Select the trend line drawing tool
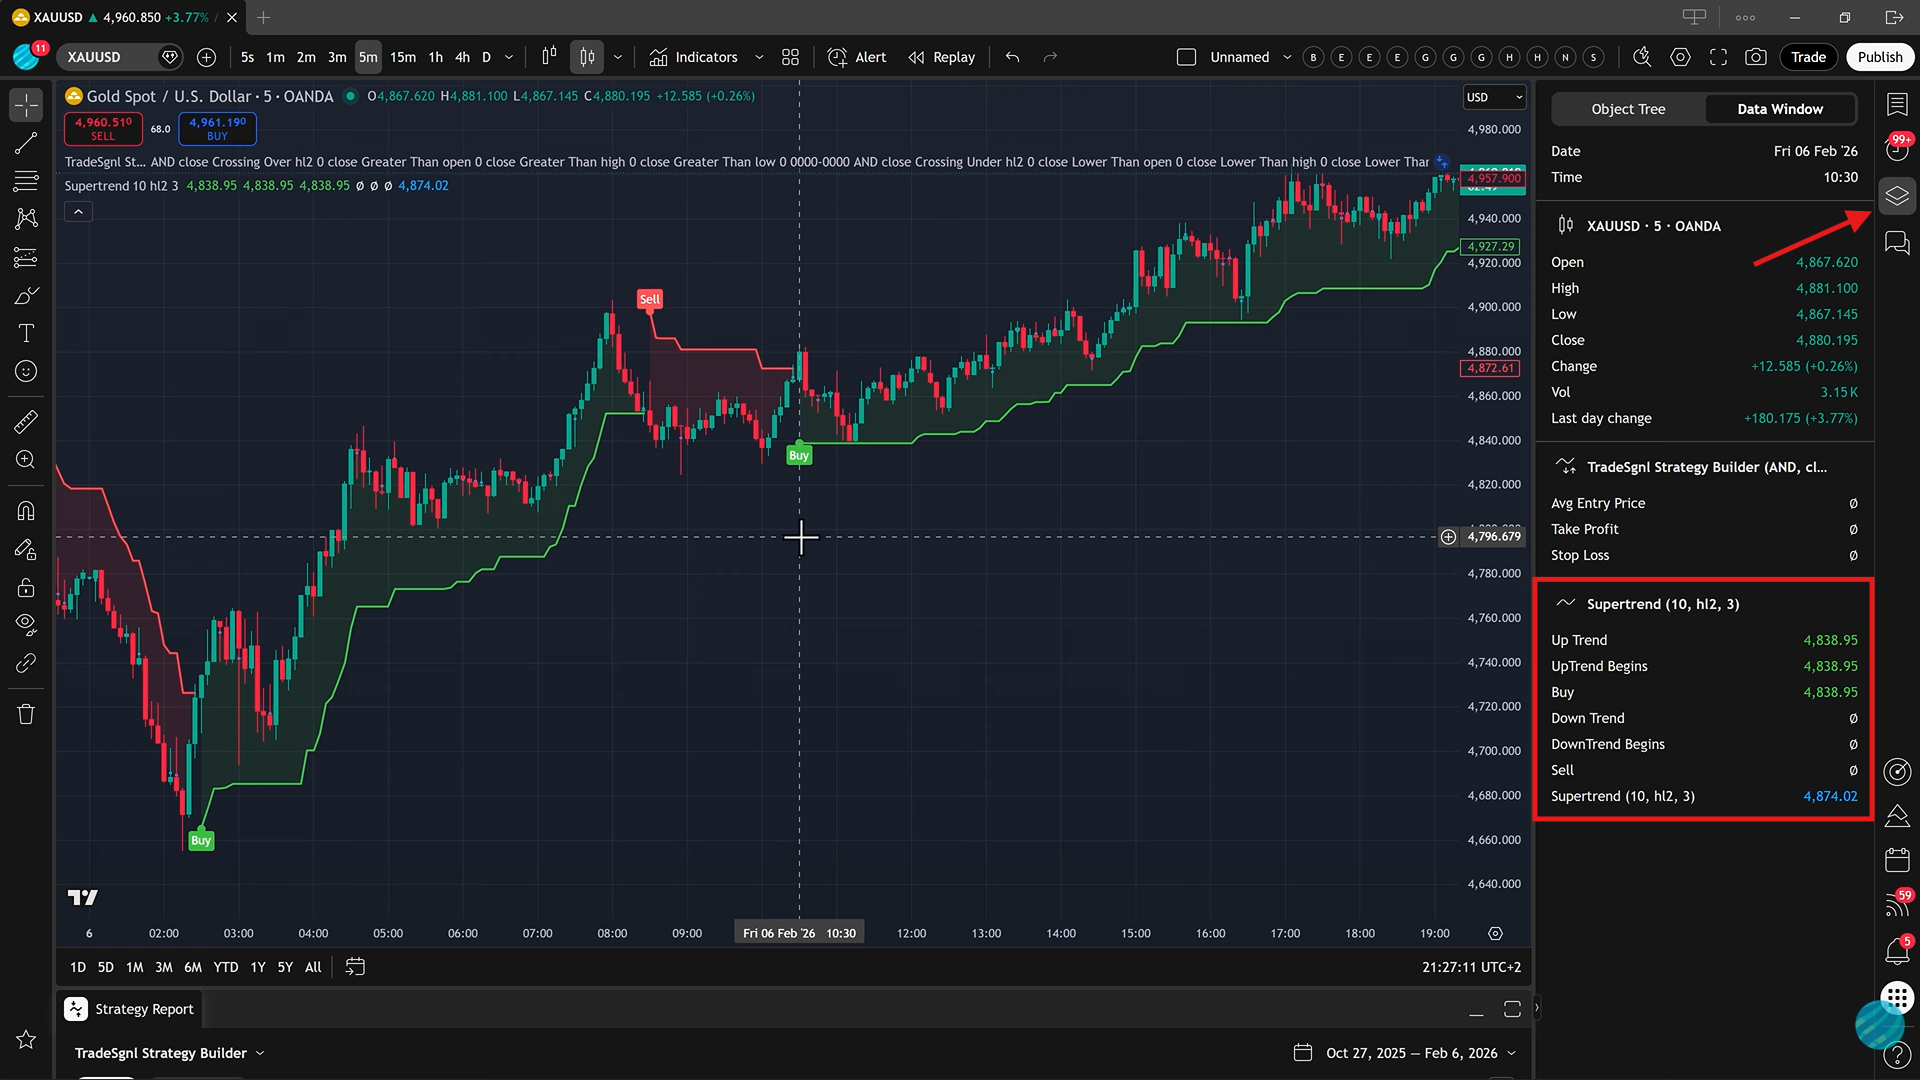This screenshot has height=1080, width=1920. pyautogui.click(x=25, y=143)
